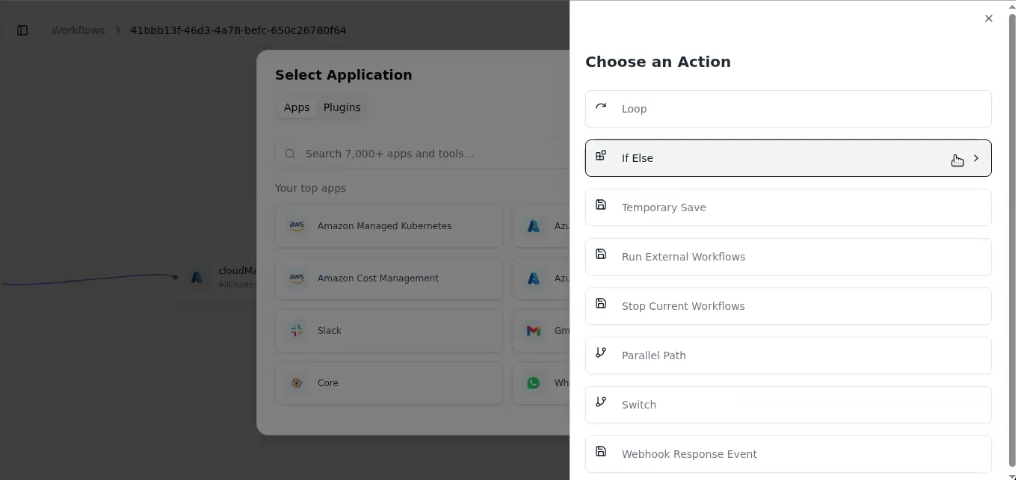Choose the Run External Workflows action
Screen dimensions: 1016x480
pos(788,257)
